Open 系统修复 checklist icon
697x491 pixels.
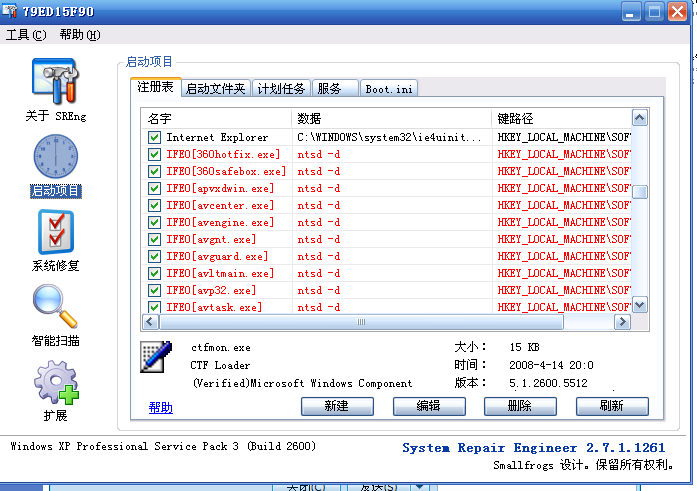(x=56, y=232)
